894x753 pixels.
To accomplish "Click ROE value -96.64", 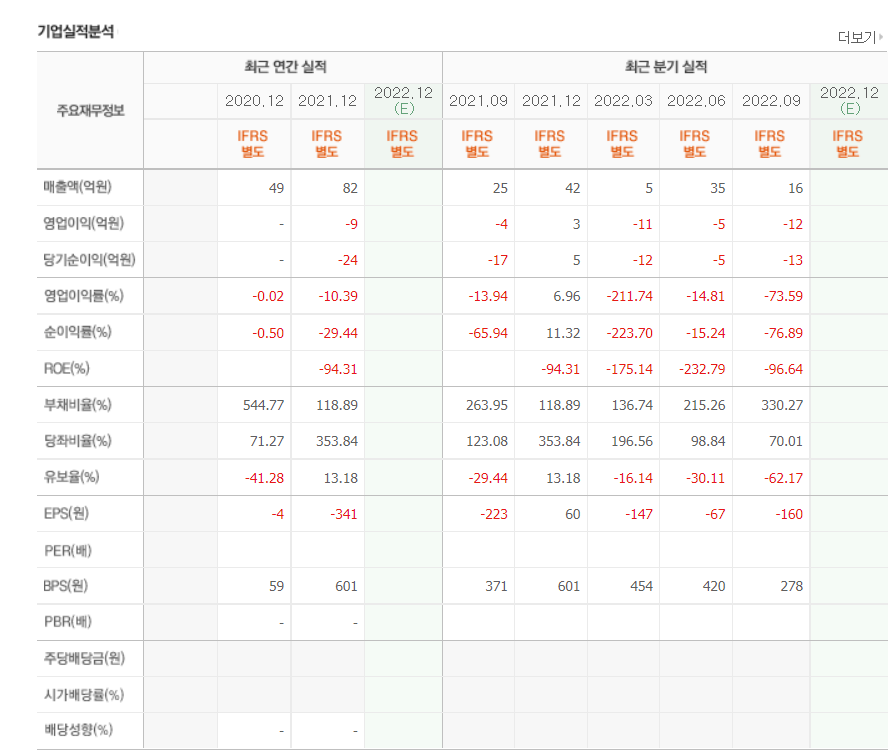I will (x=783, y=369).
